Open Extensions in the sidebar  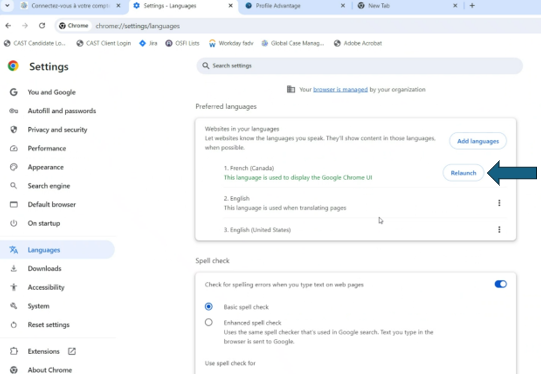click(x=43, y=351)
